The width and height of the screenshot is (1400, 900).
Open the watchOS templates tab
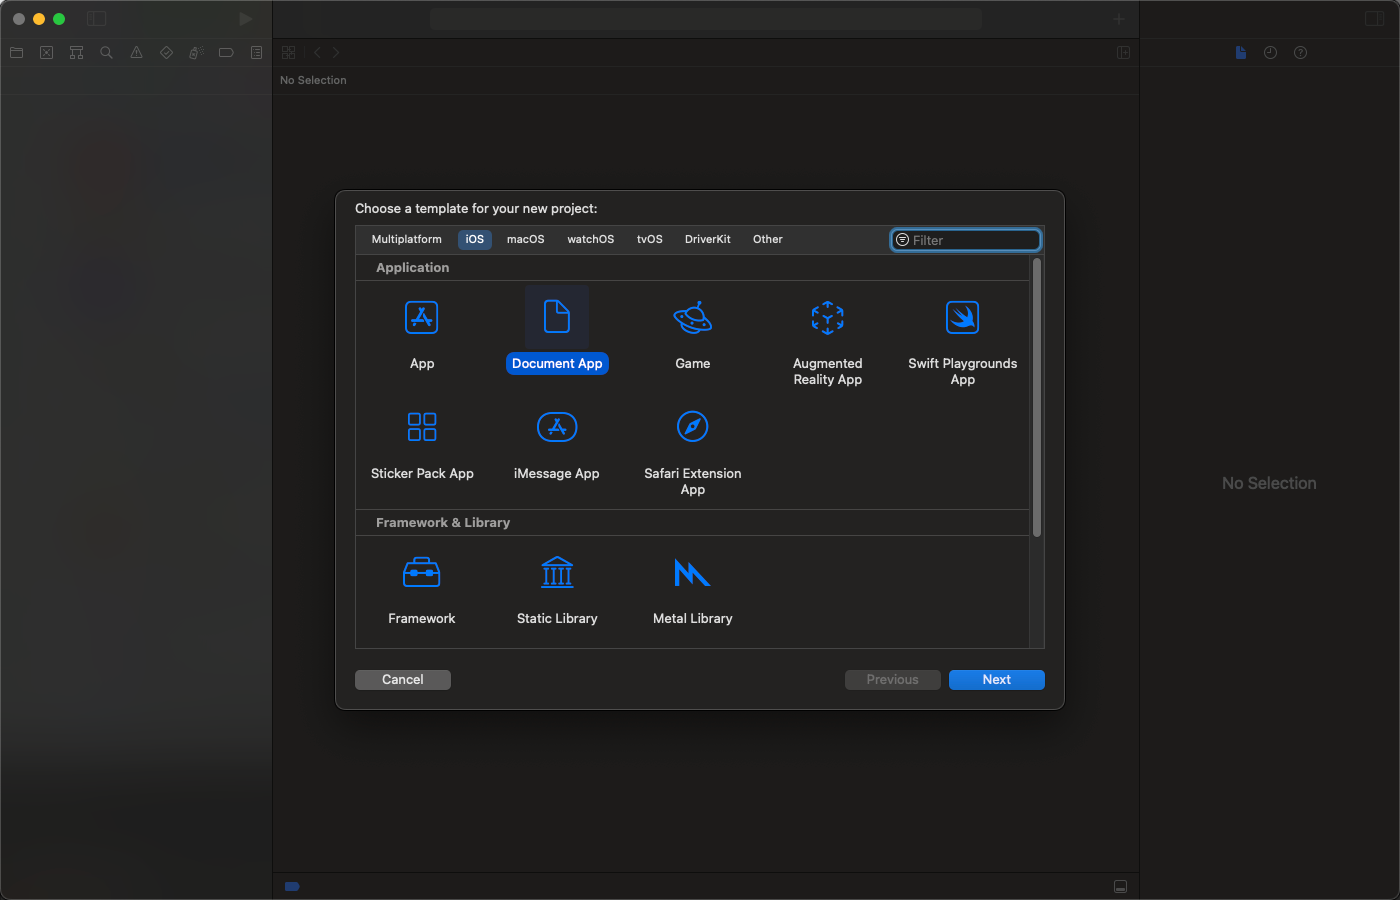pyautogui.click(x=590, y=239)
